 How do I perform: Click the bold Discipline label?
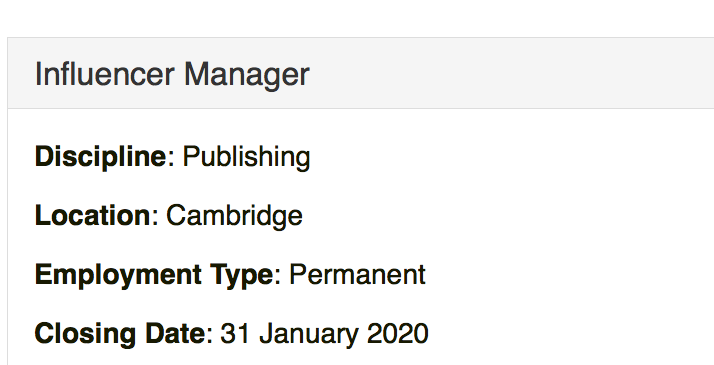click(x=101, y=157)
